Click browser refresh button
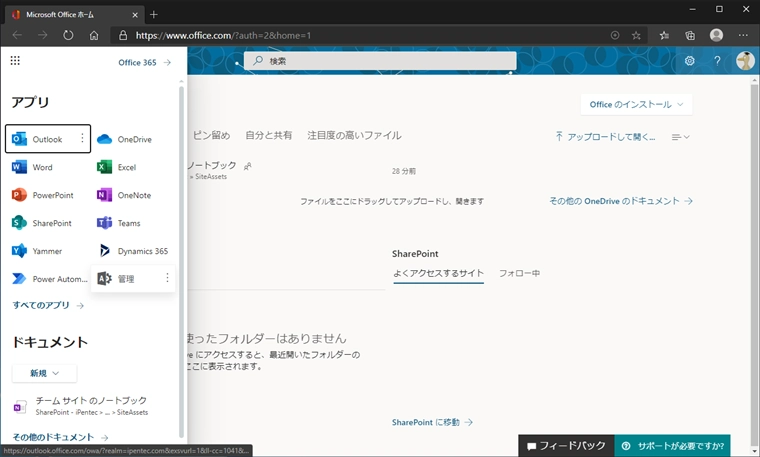The image size is (760, 457). point(68,35)
